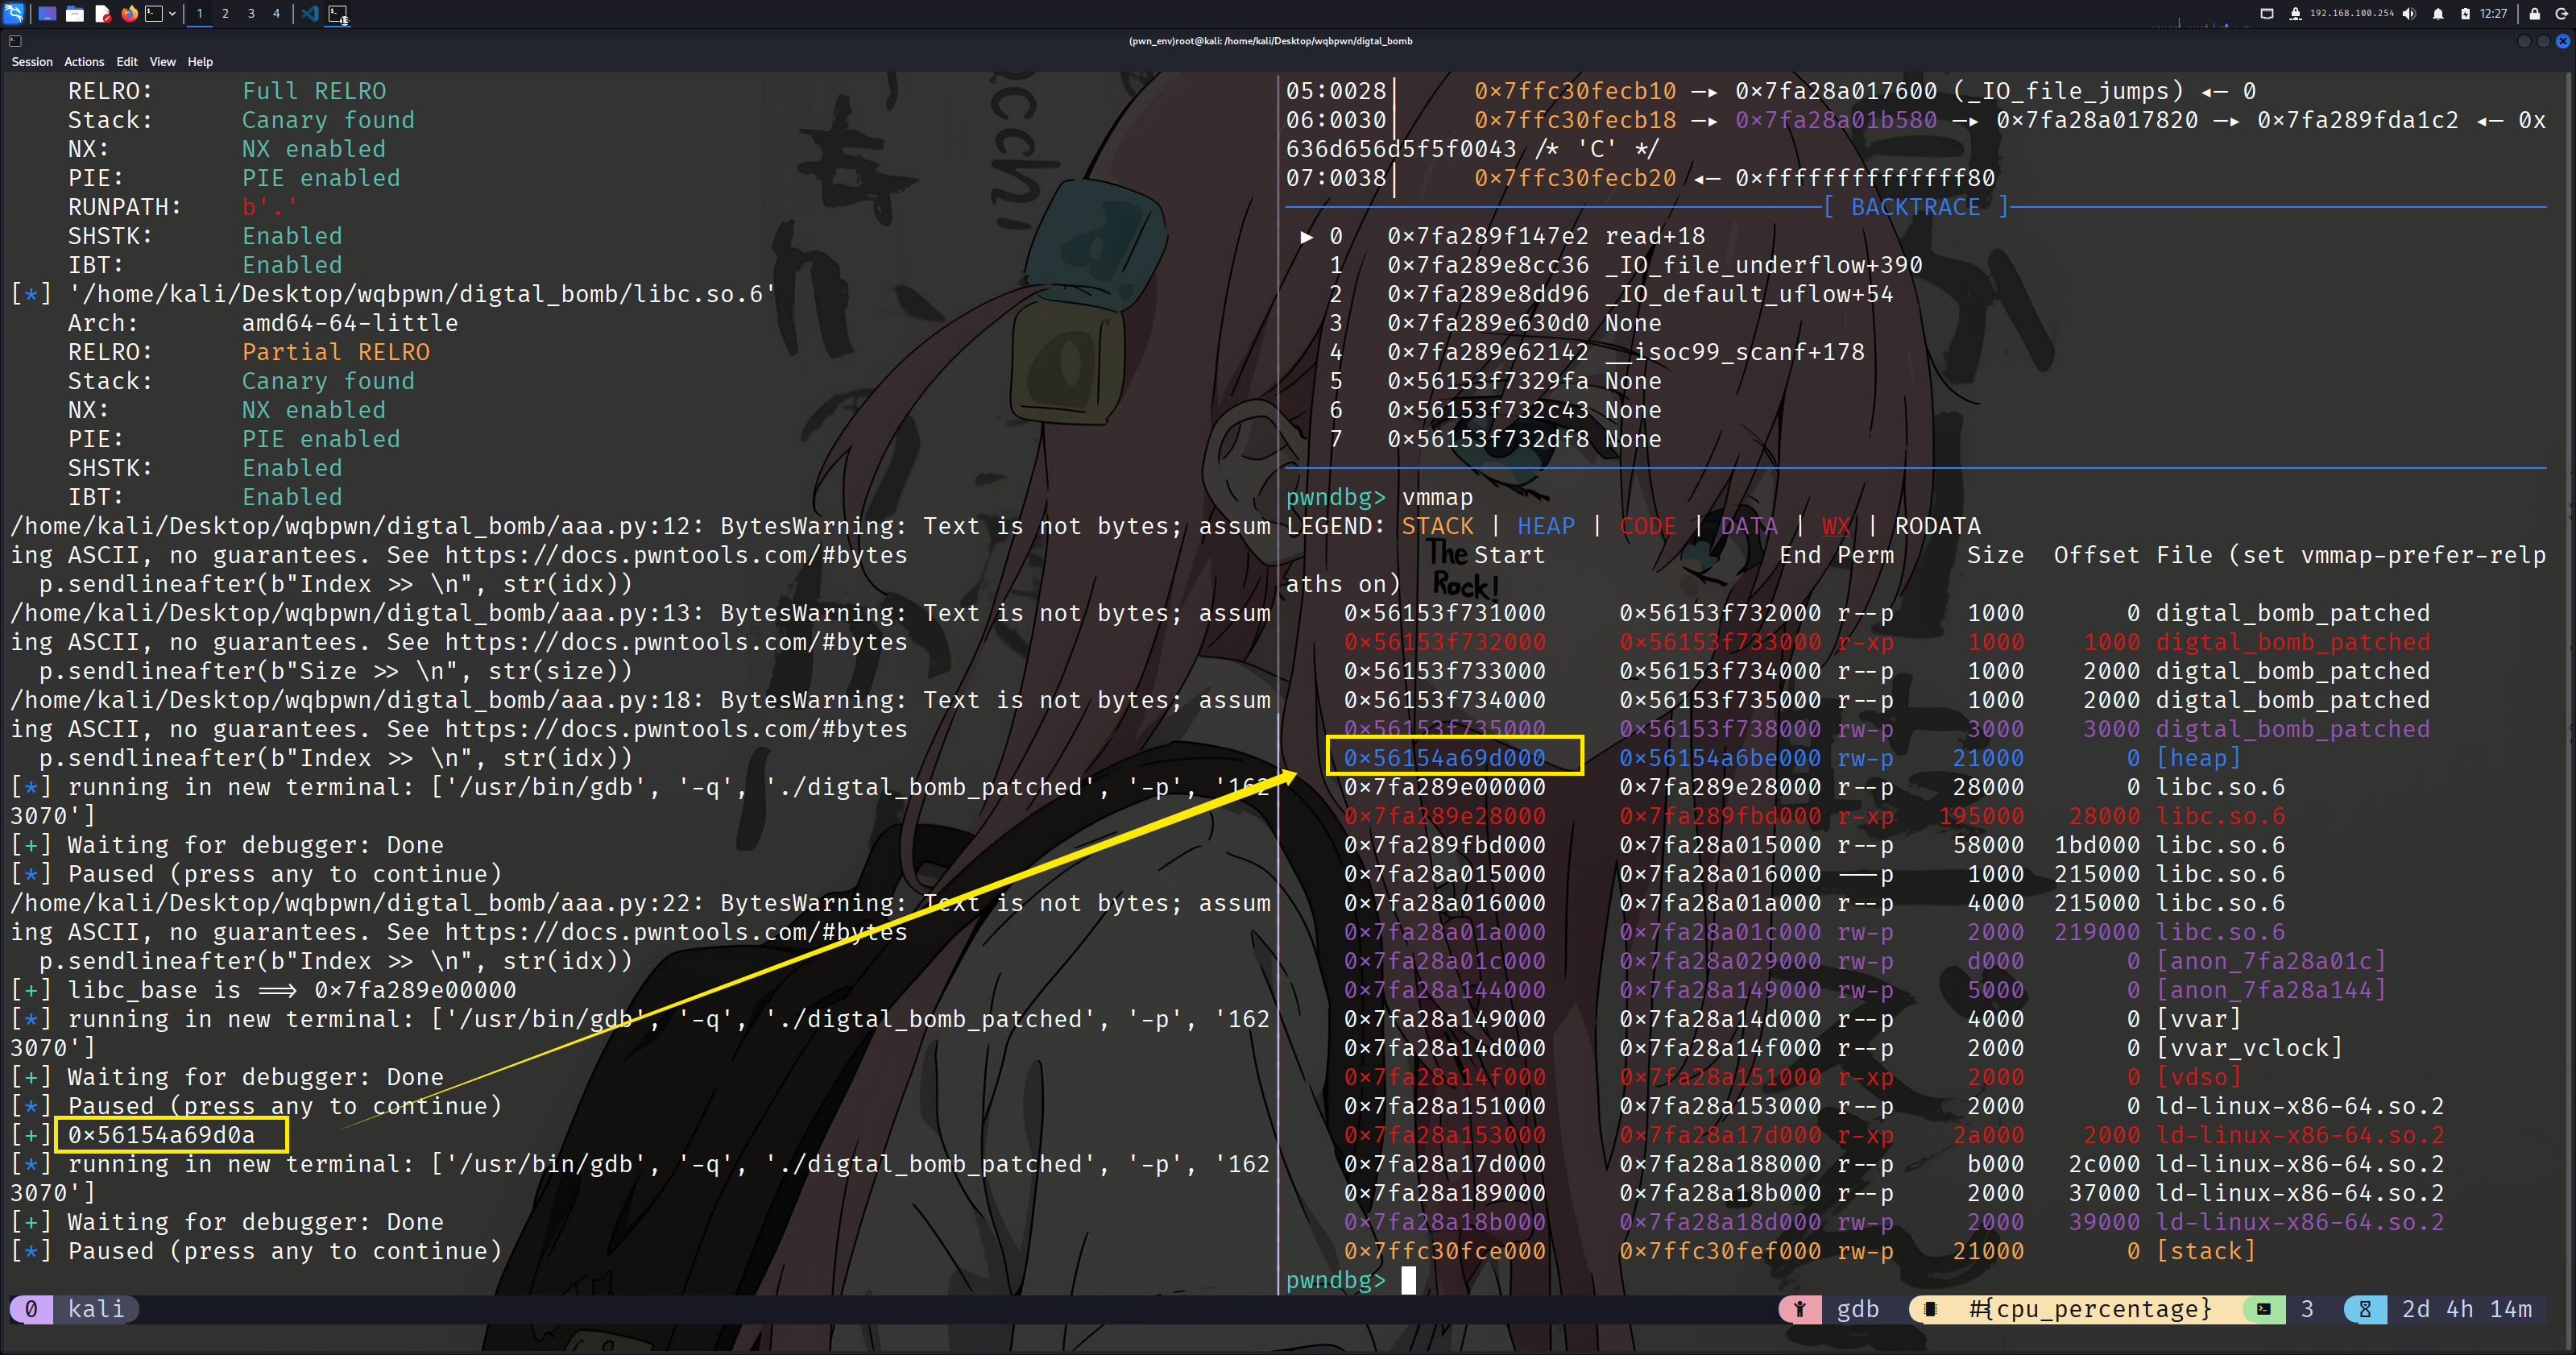Click the [heap] file label in vmmap
This screenshot has width=2576, height=1355.
pos(2198,758)
